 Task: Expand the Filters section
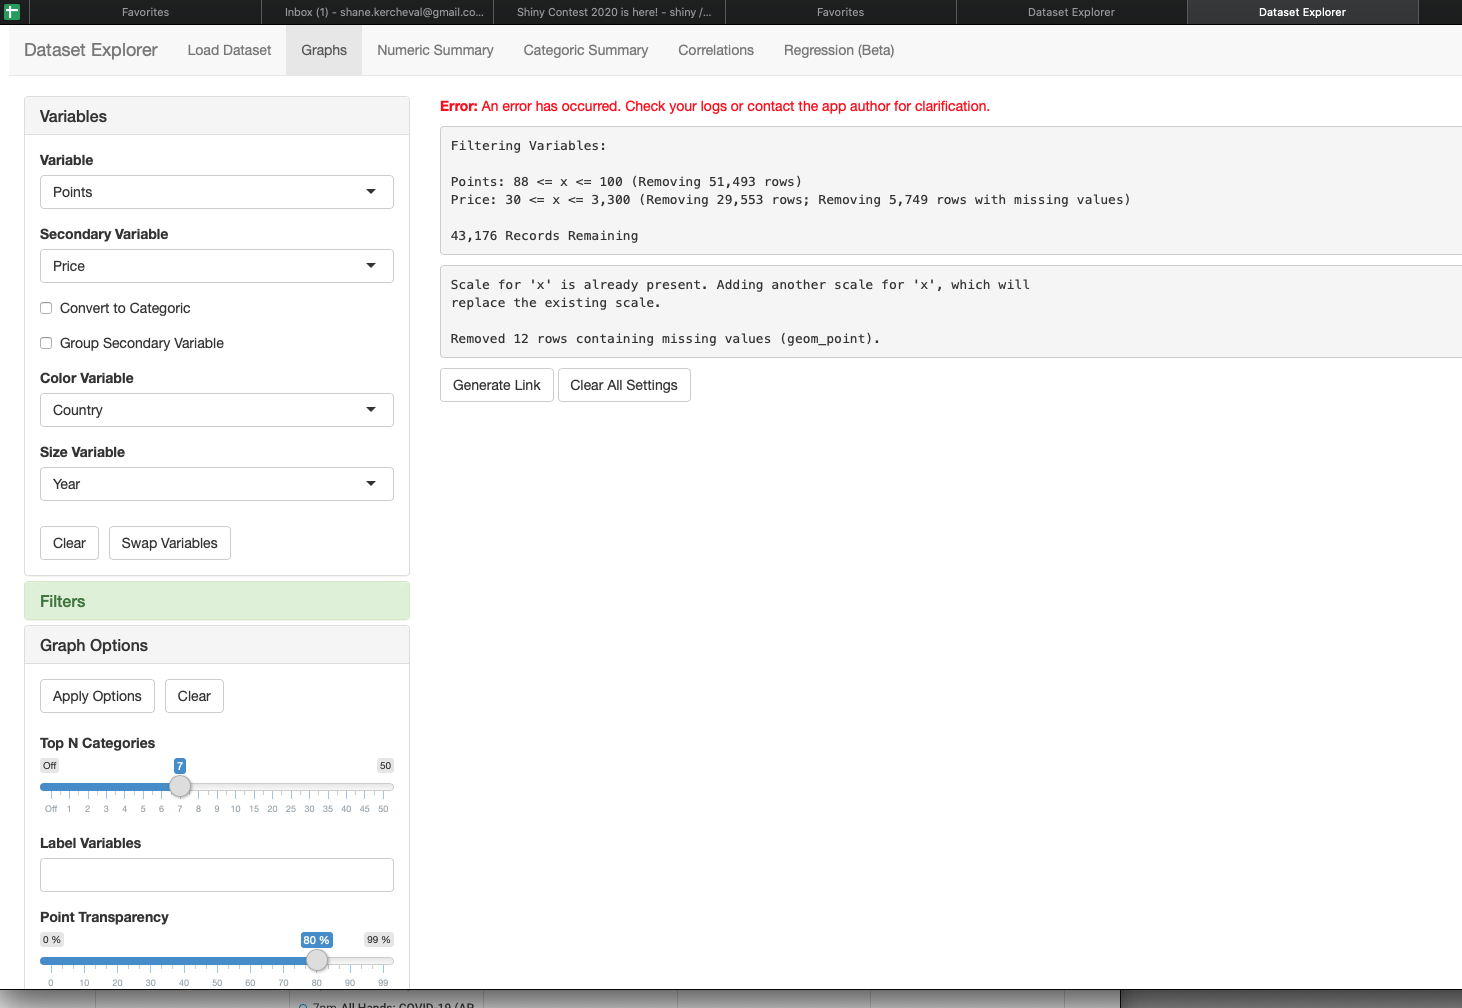[216, 601]
